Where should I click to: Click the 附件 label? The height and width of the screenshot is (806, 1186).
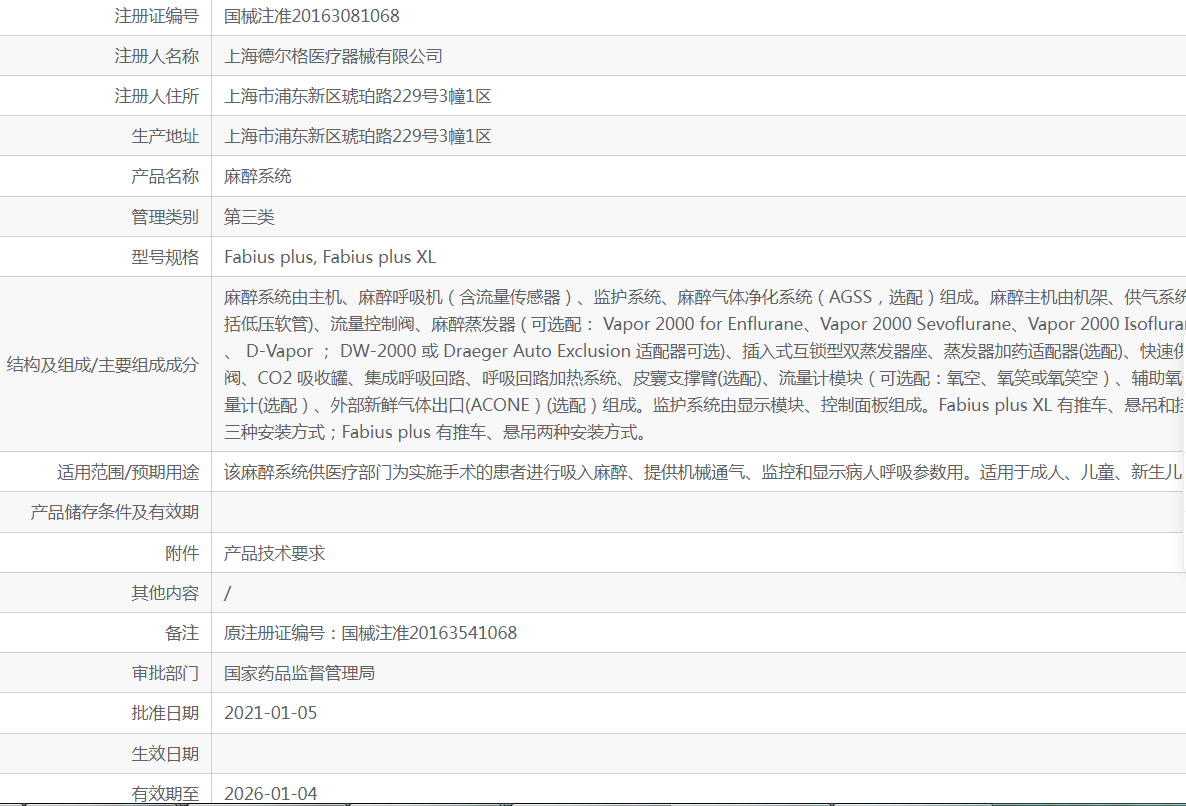tap(182, 553)
